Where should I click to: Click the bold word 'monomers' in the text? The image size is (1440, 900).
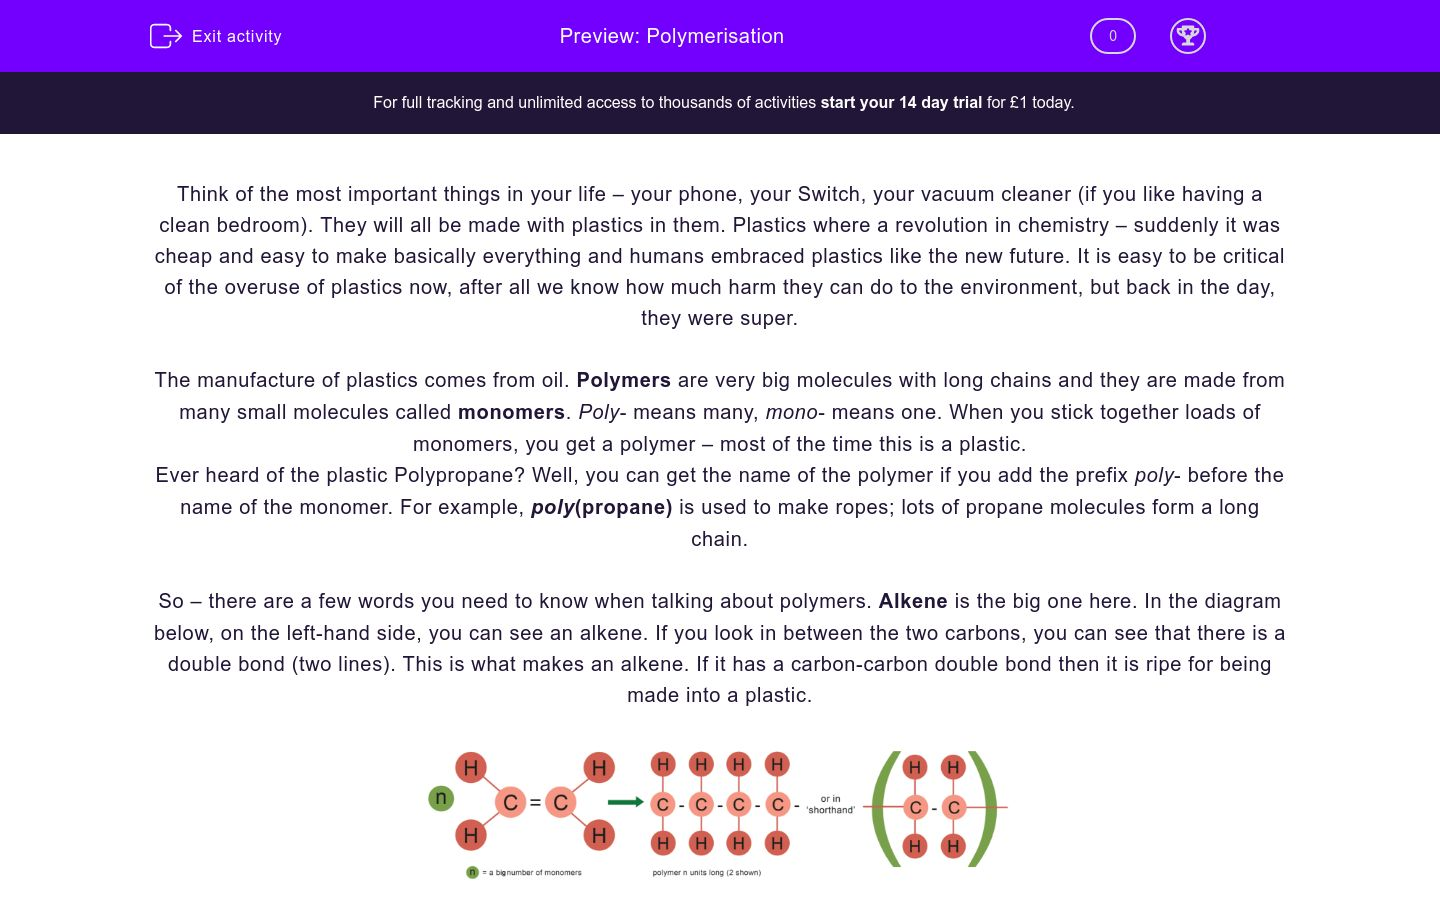pos(511,412)
